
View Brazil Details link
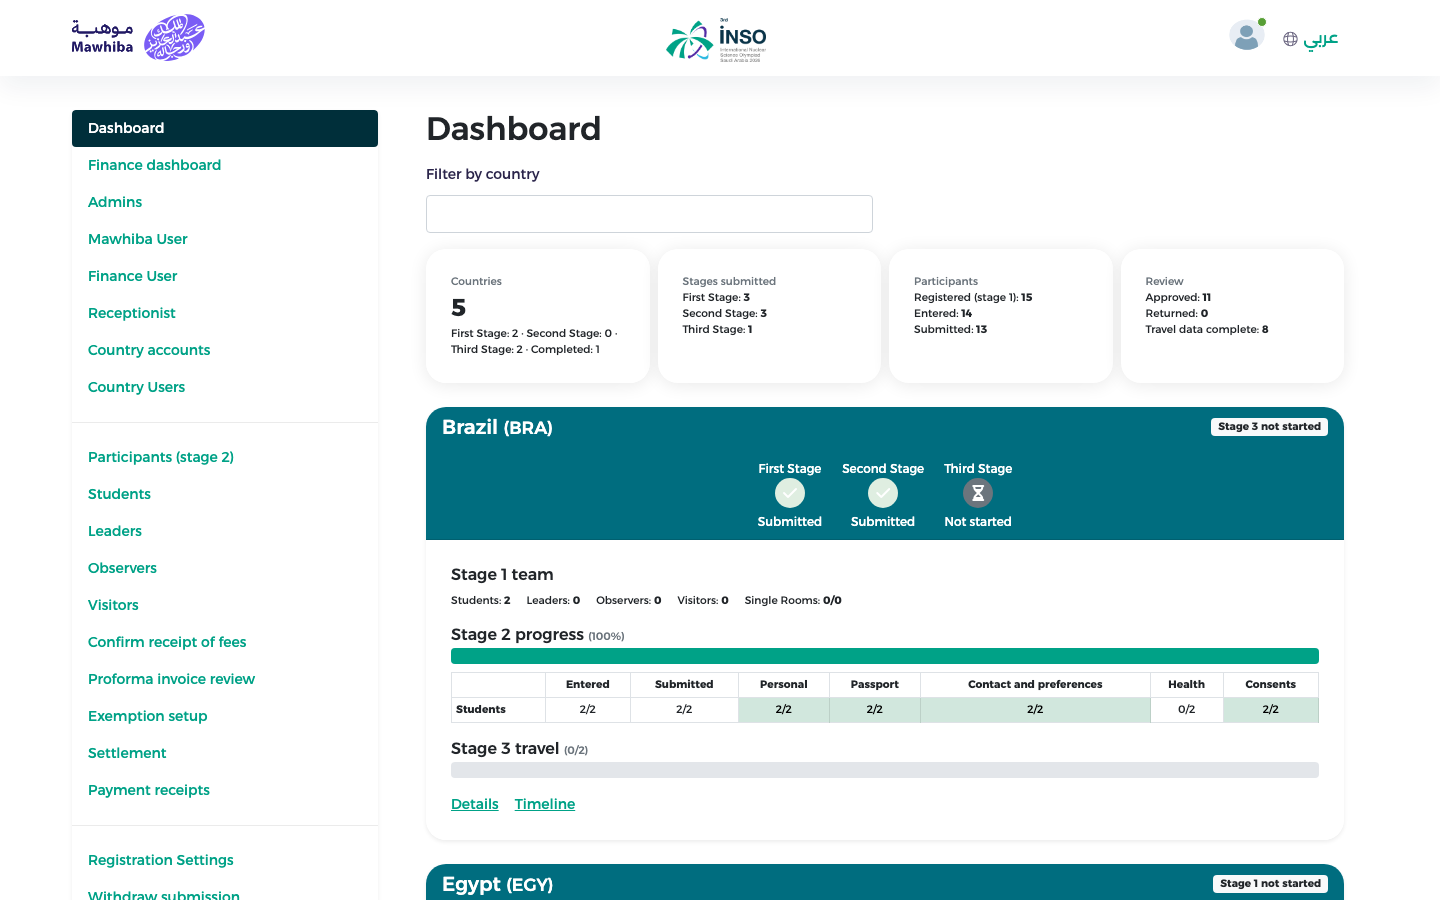475,804
